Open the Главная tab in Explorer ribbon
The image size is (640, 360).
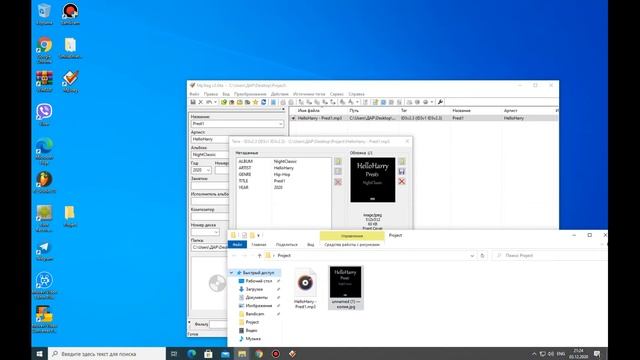(x=259, y=244)
